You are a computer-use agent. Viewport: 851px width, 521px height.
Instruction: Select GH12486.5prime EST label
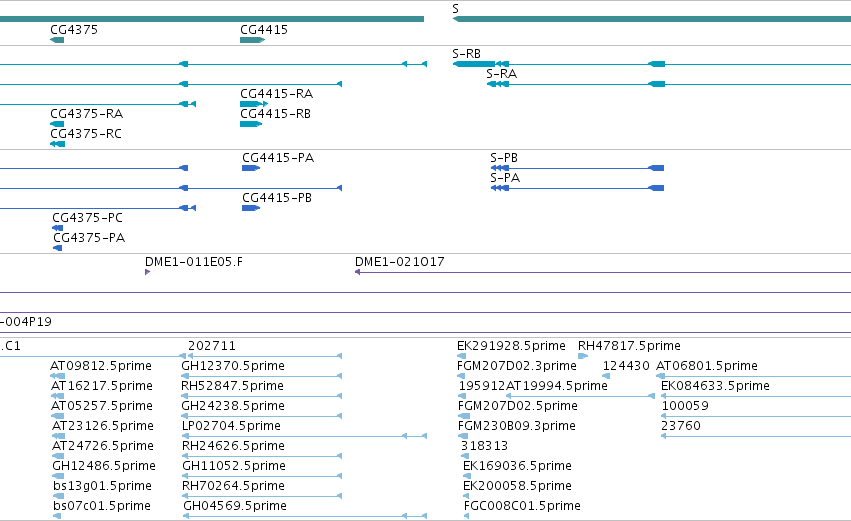coord(104,466)
